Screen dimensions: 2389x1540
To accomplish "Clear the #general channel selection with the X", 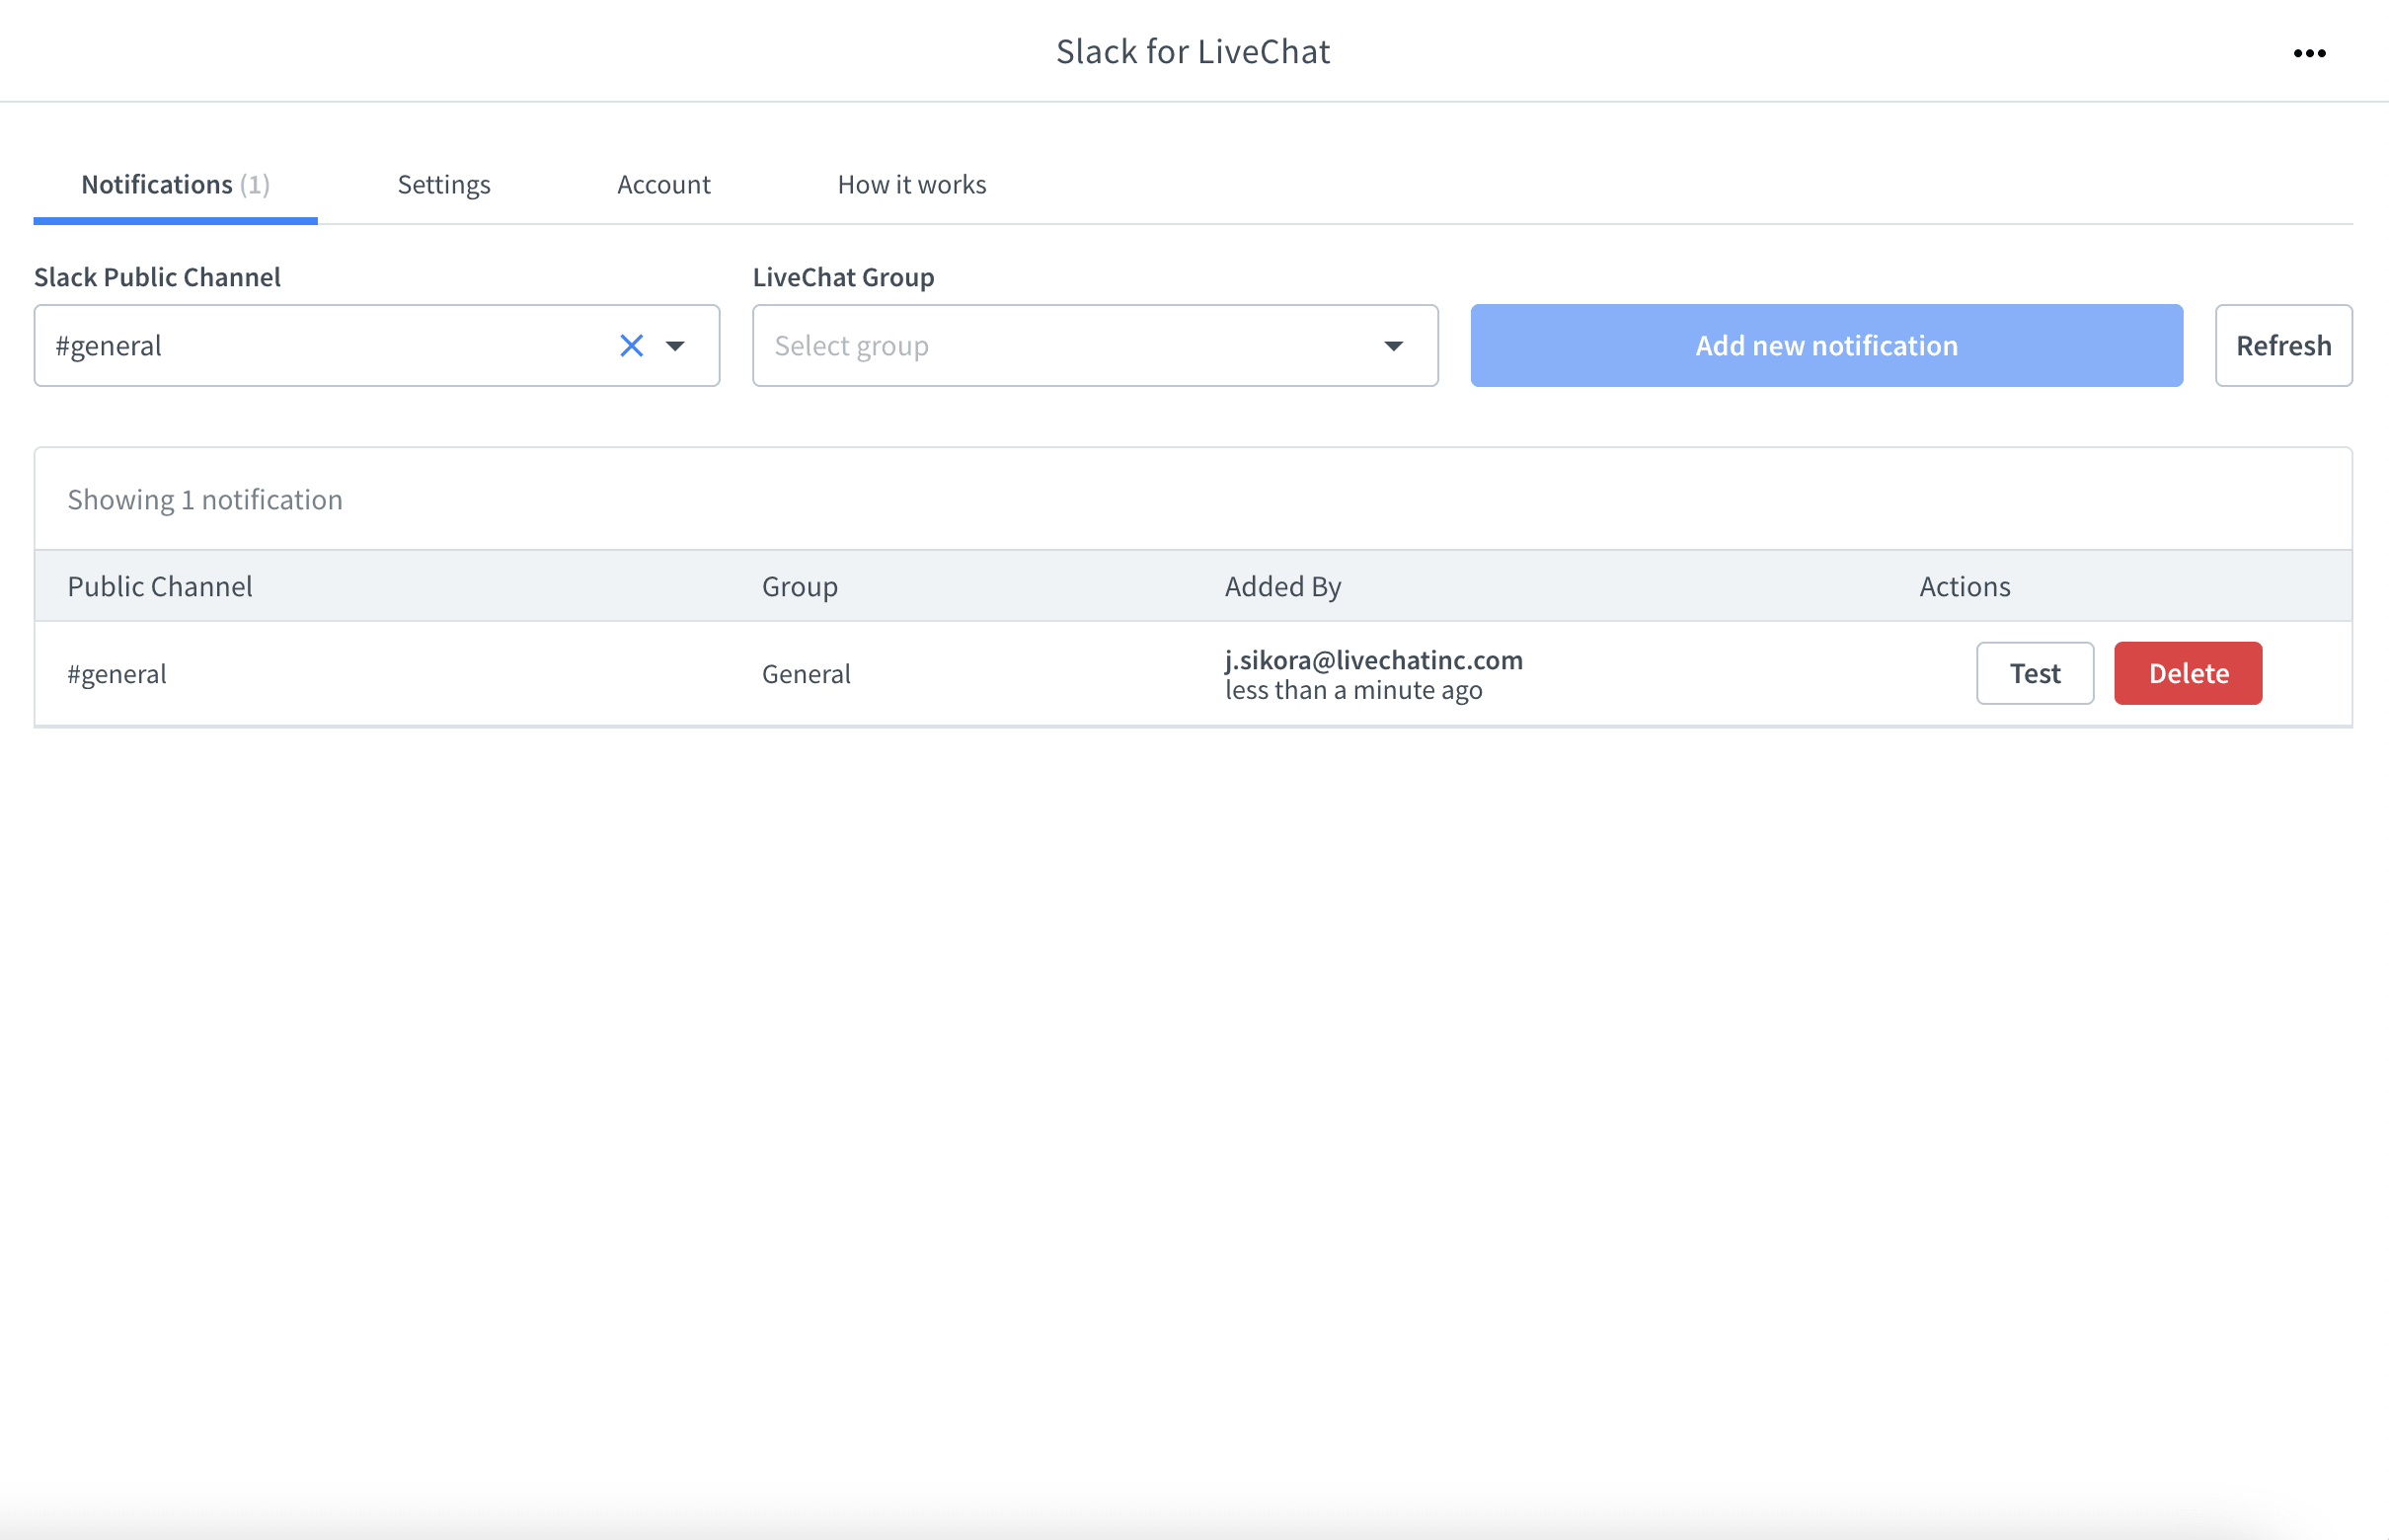I will pos(631,346).
